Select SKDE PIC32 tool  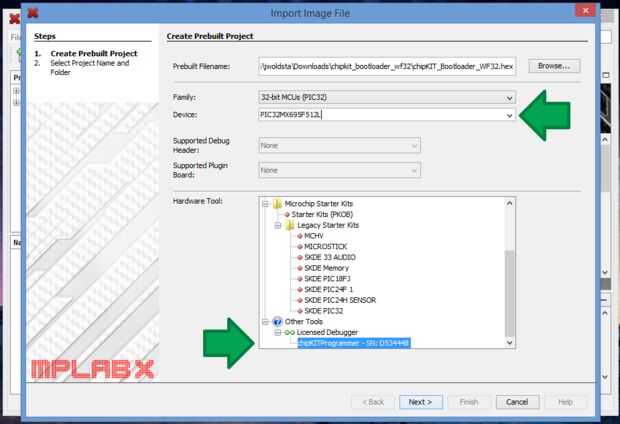tap(323, 311)
